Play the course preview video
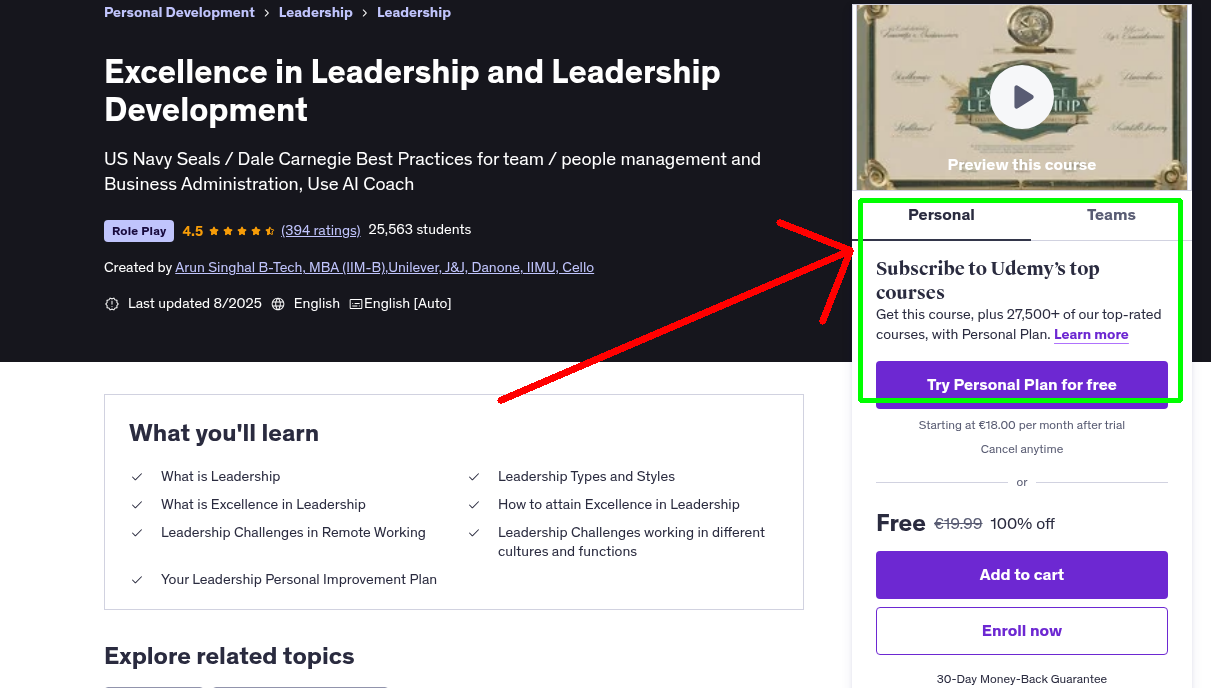 (1021, 96)
